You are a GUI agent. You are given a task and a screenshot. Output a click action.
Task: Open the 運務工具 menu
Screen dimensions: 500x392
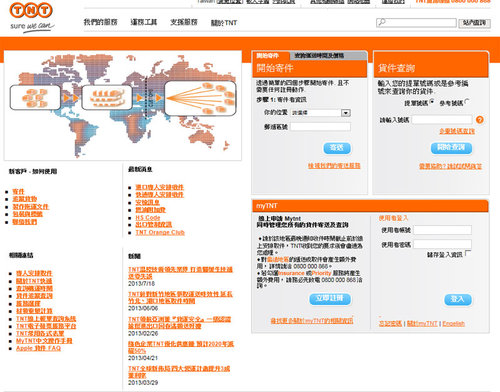point(144,22)
